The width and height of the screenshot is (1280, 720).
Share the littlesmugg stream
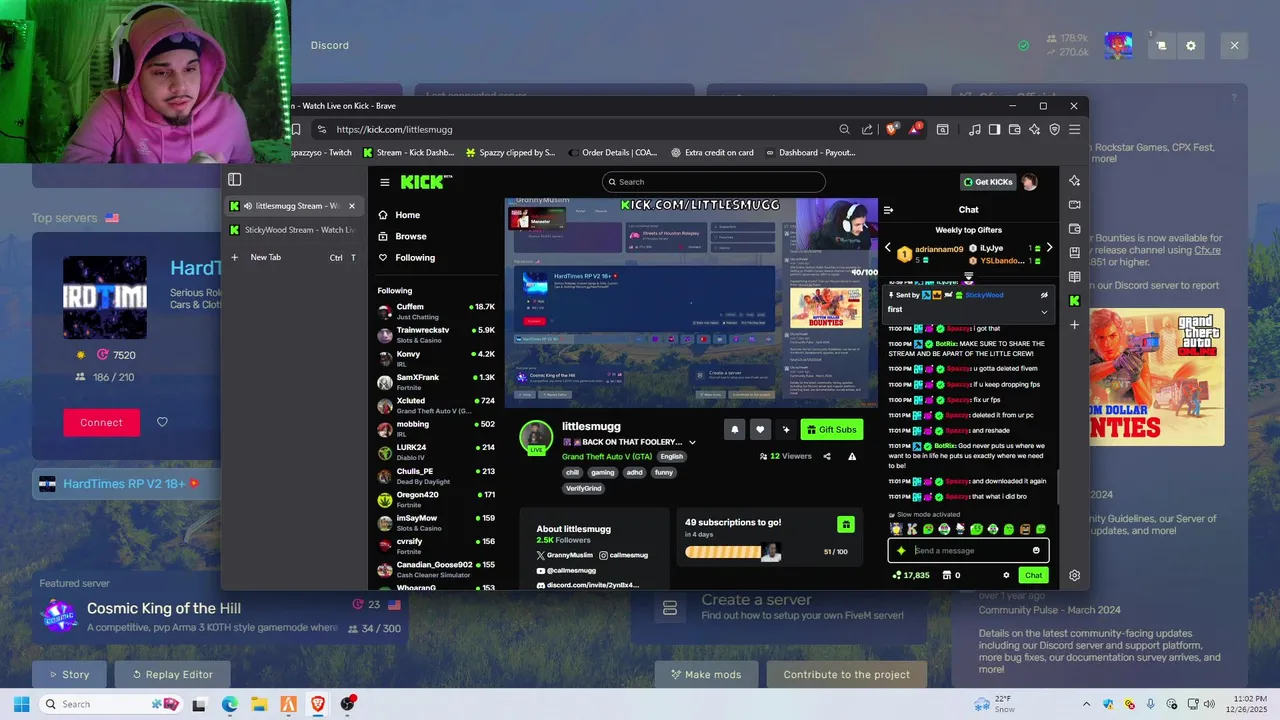click(x=826, y=456)
